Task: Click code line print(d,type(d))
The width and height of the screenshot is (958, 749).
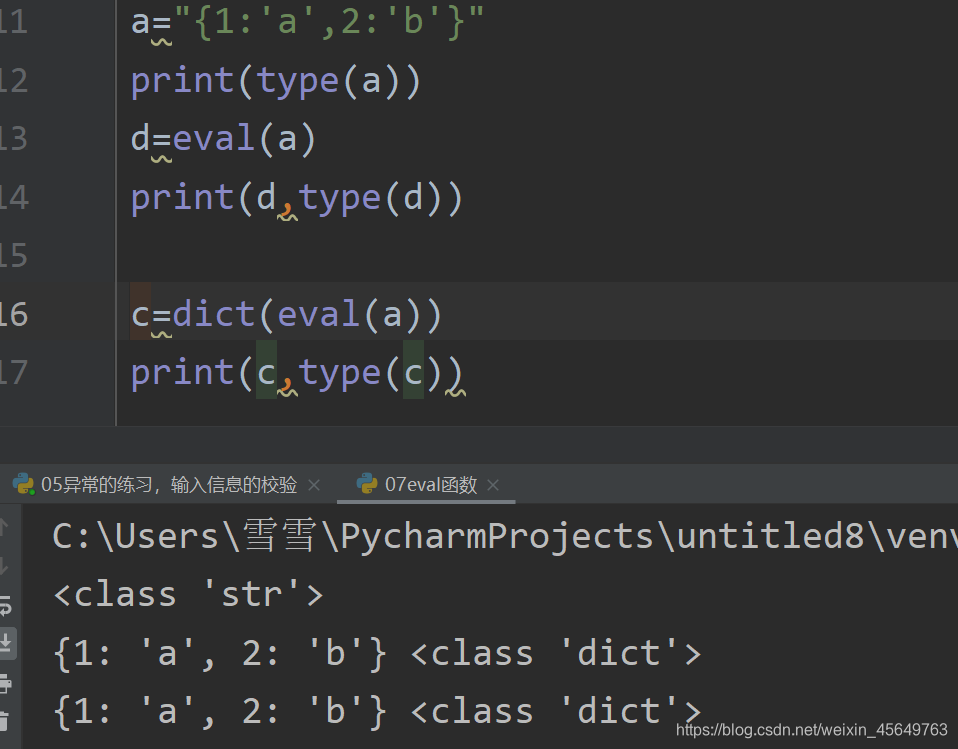Action: 297,199
